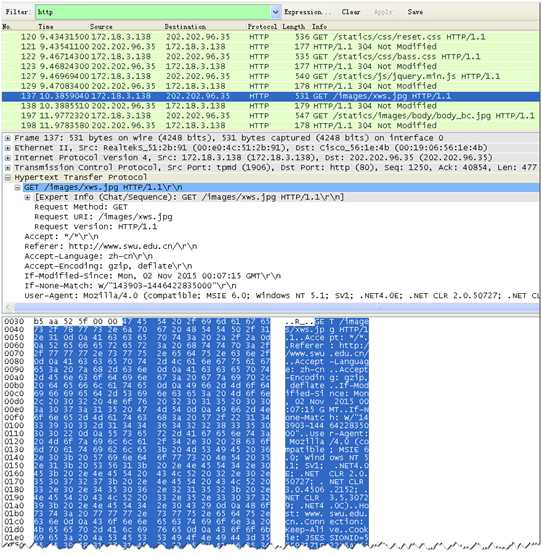Select packet 137 GET /images/xws.jpg
The image size is (542, 555).
[x=271, y=96]
